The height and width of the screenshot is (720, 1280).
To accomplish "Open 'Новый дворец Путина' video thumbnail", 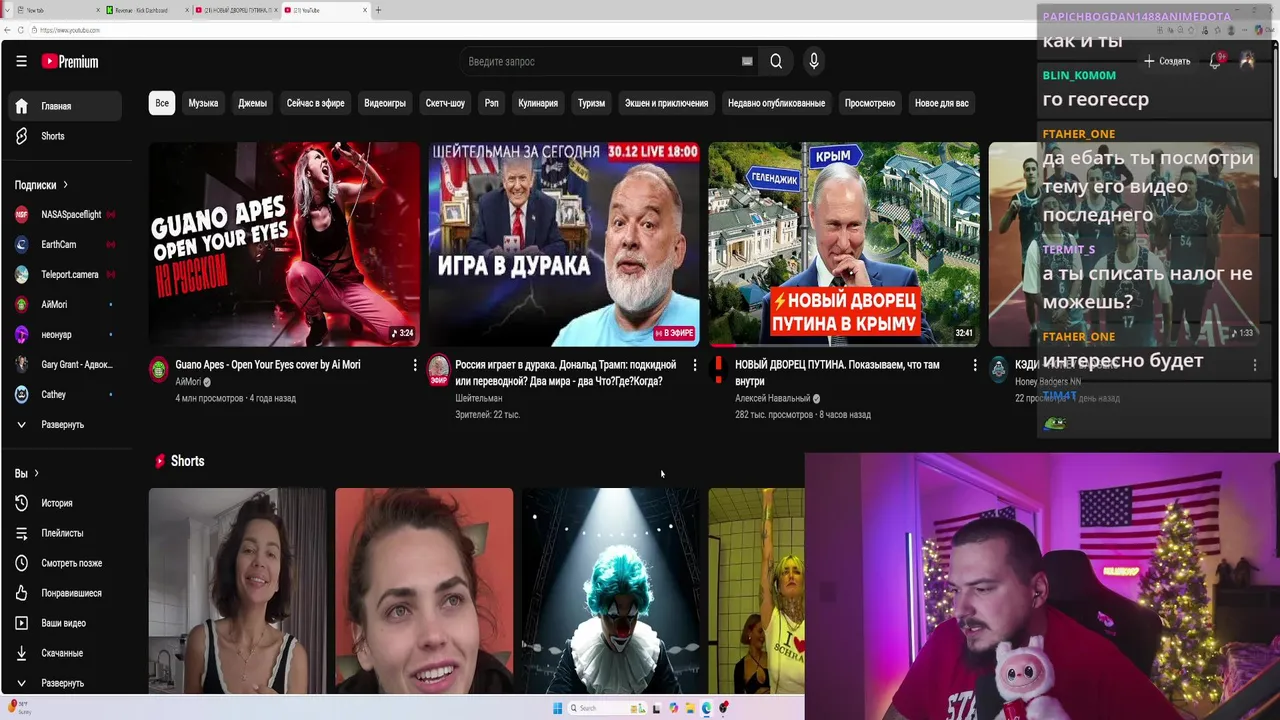I will pyautogui.click(x=844, y=244).
